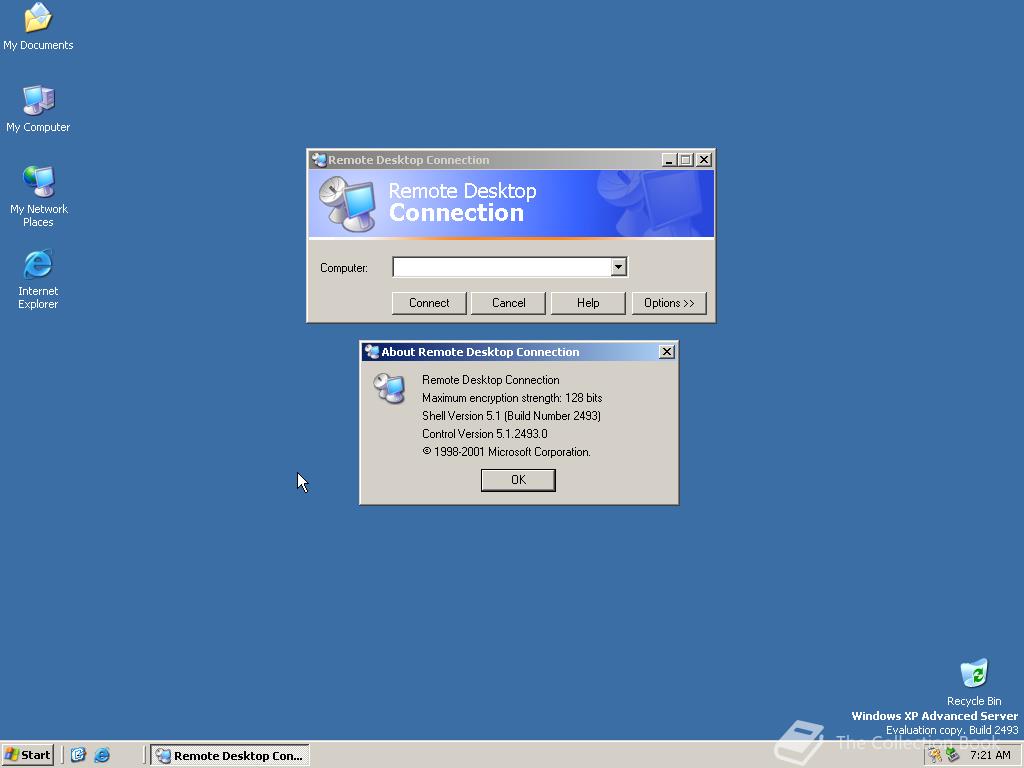Viewport: 1024px width, 768px height.
Task: Select the Recycle Bin desktop icon
Action: pyautogui.click(x=974, y=682)
